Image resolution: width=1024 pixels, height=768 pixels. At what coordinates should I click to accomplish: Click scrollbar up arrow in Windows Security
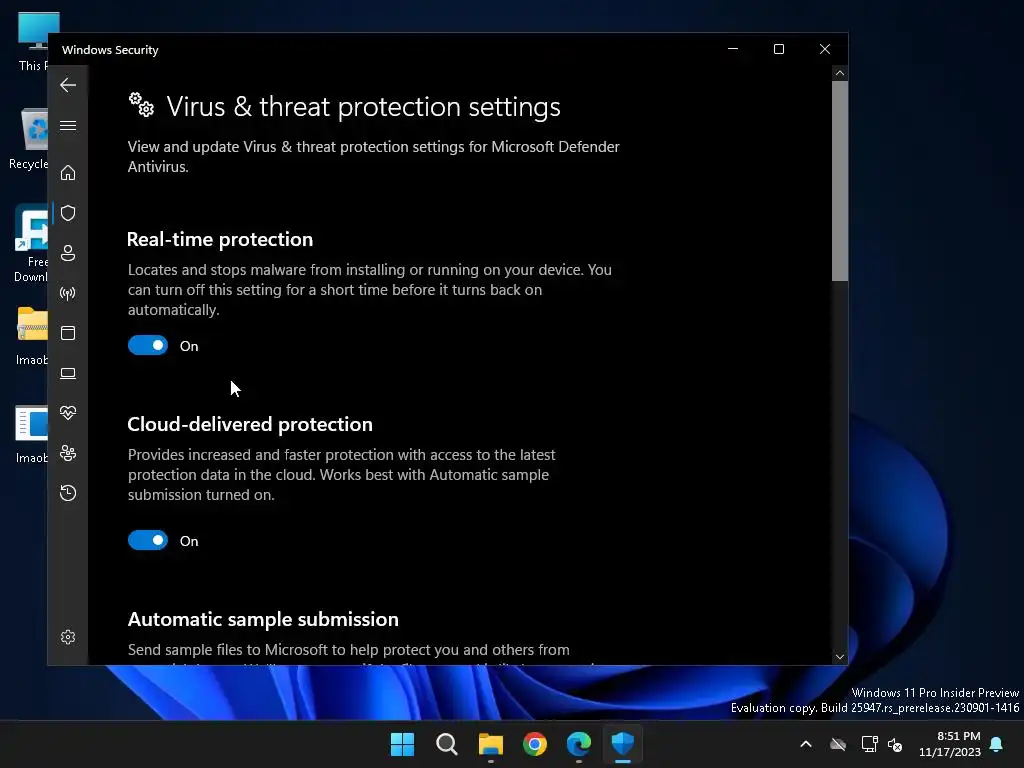[840, 73]
